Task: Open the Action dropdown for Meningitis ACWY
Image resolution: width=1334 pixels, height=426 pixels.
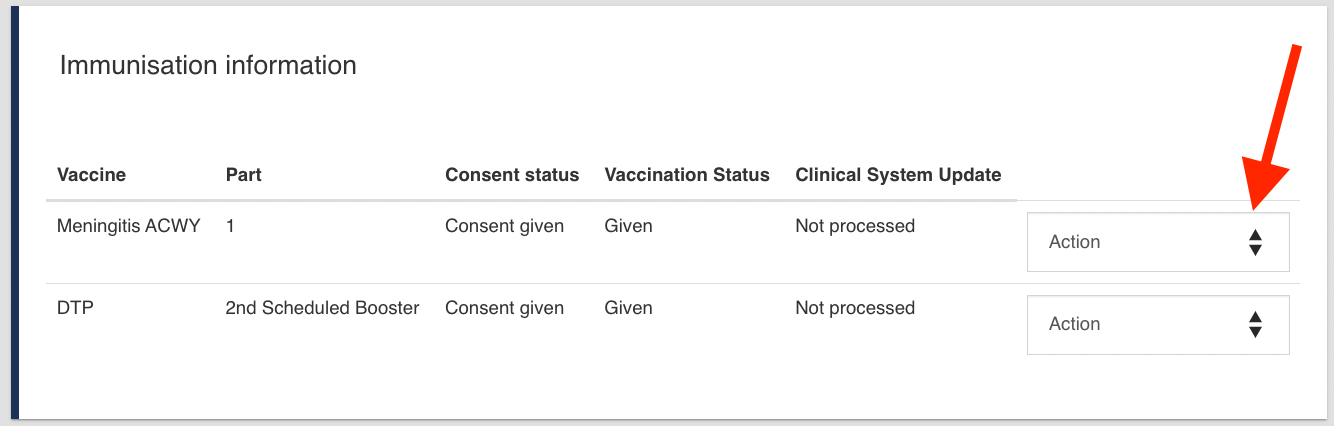Action: pyautogui.click(x=1157, y=242)
